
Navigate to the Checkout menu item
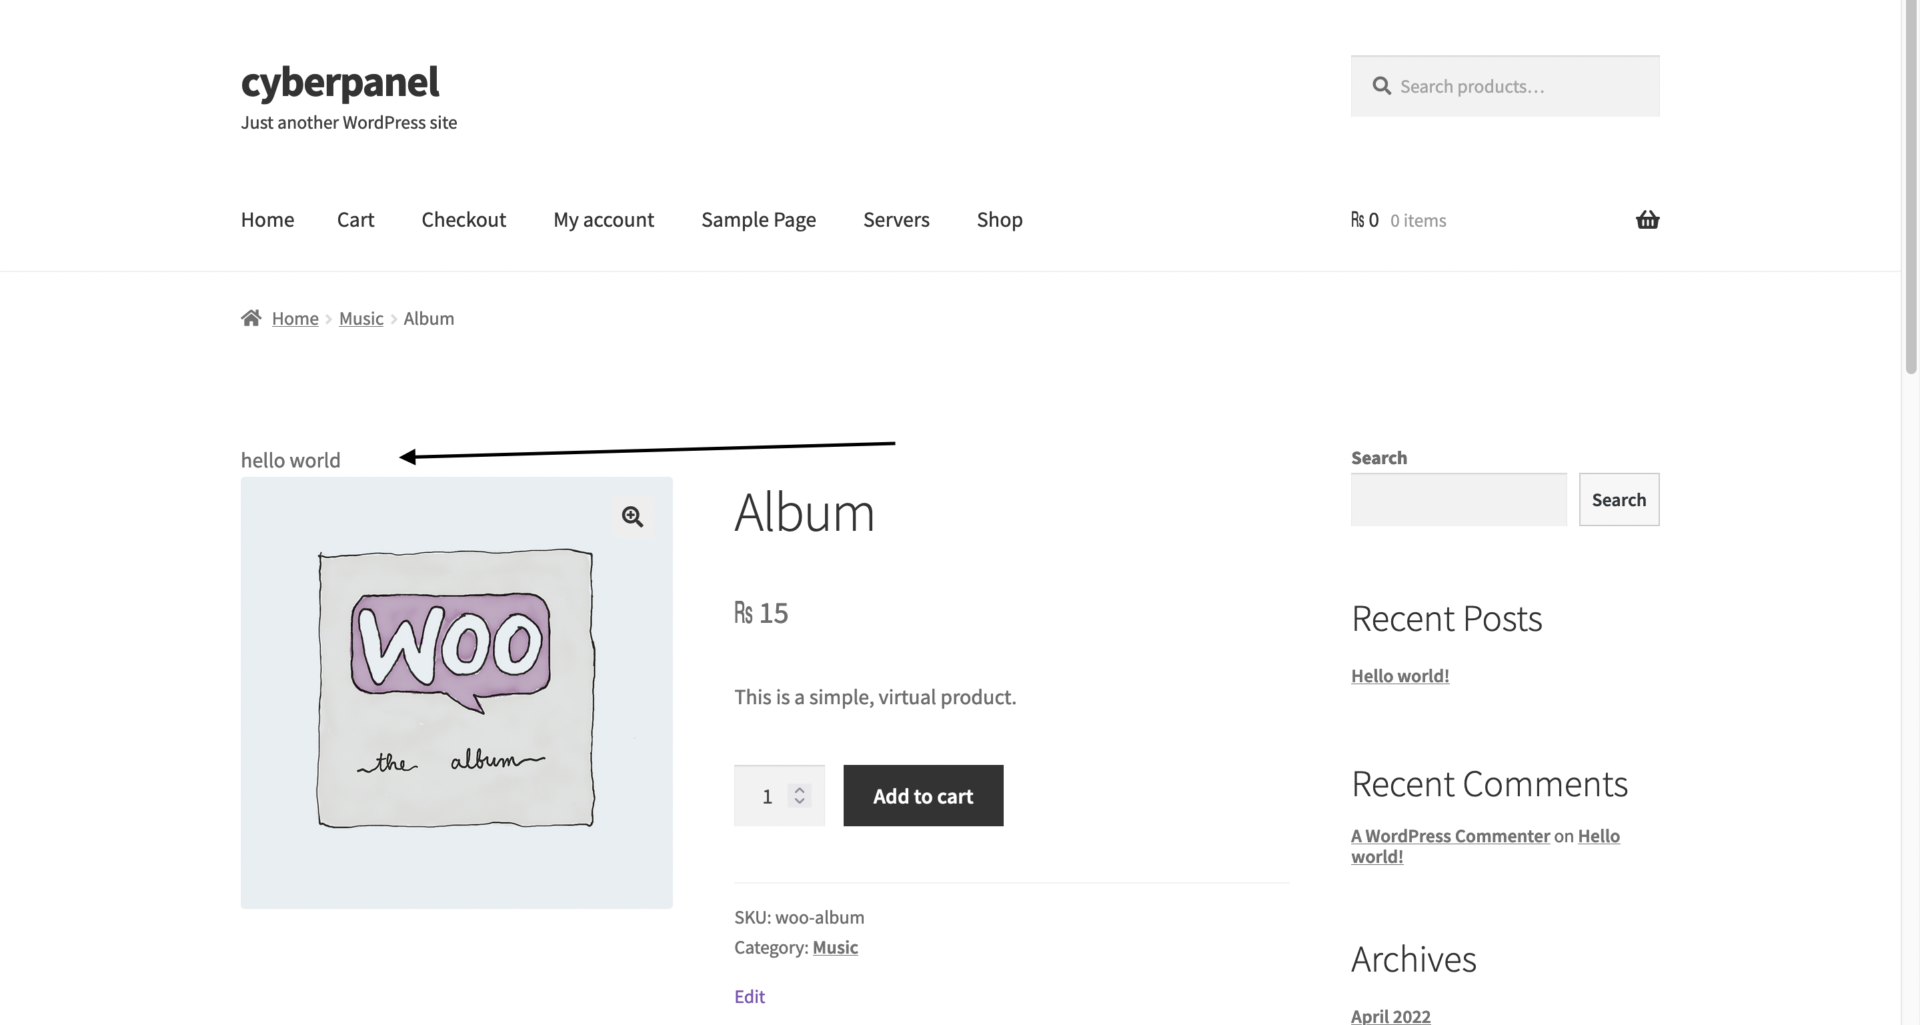pos(463,219)
